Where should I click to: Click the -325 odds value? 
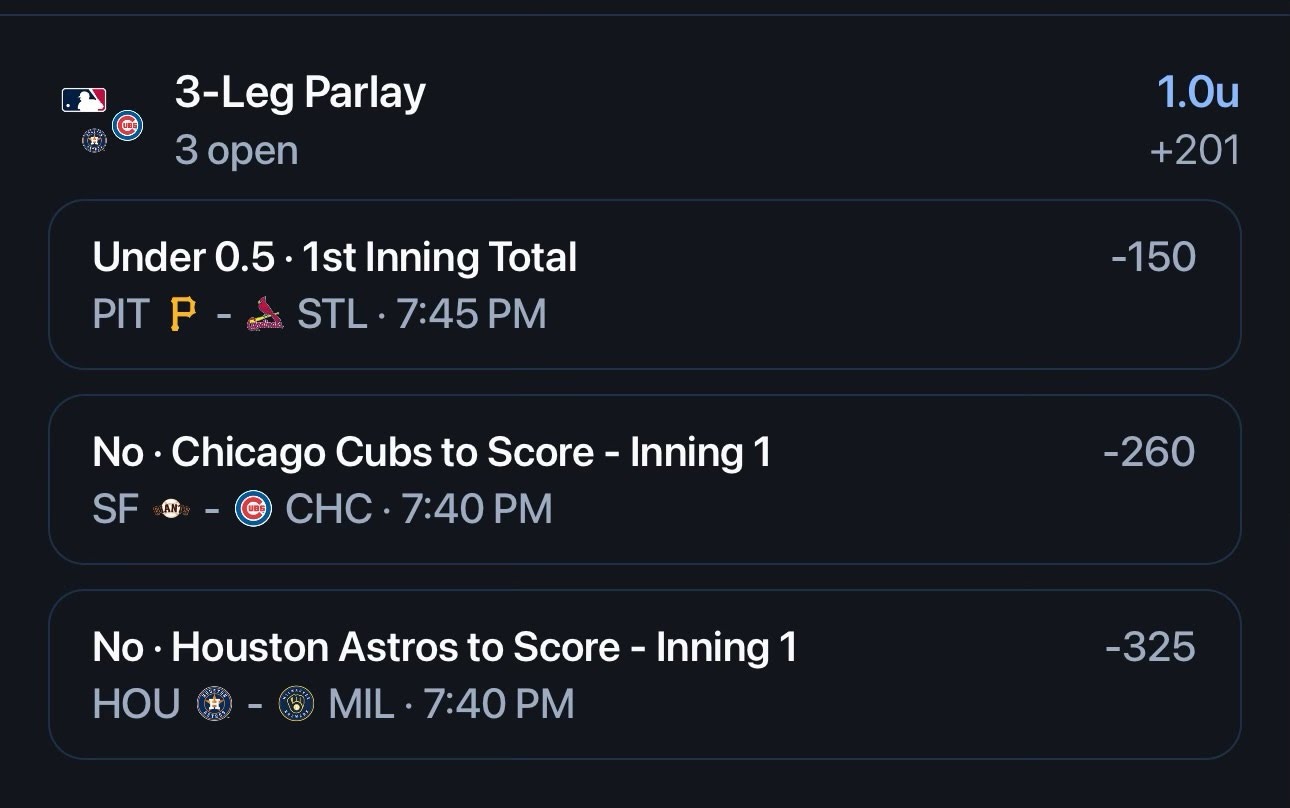tap(1150, 648)
